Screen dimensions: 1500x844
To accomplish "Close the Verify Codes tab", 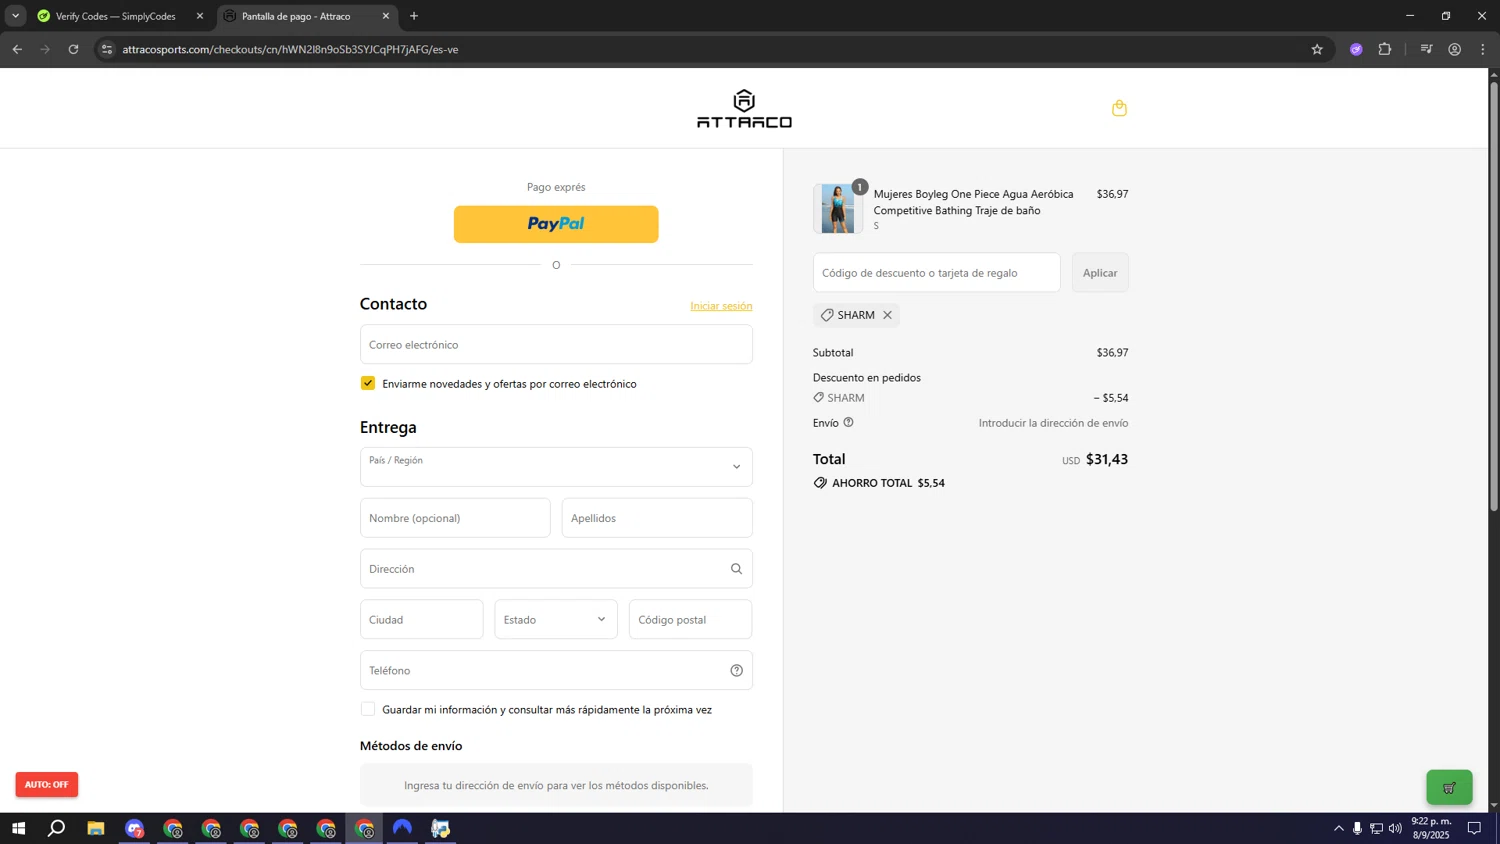I will coord(199,16).
